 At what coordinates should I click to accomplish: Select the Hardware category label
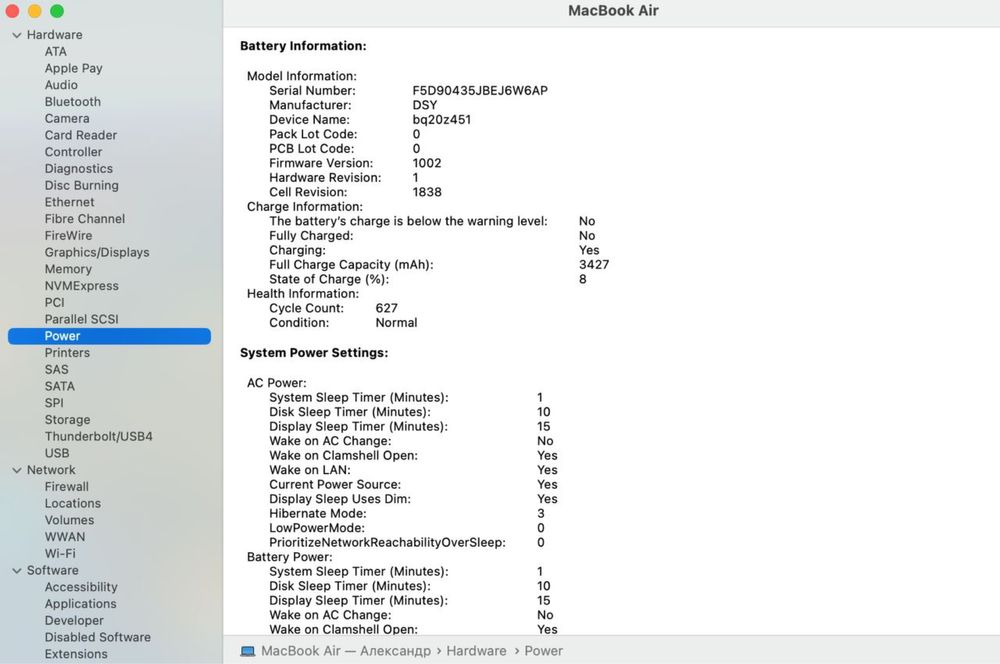coord(54,35)
